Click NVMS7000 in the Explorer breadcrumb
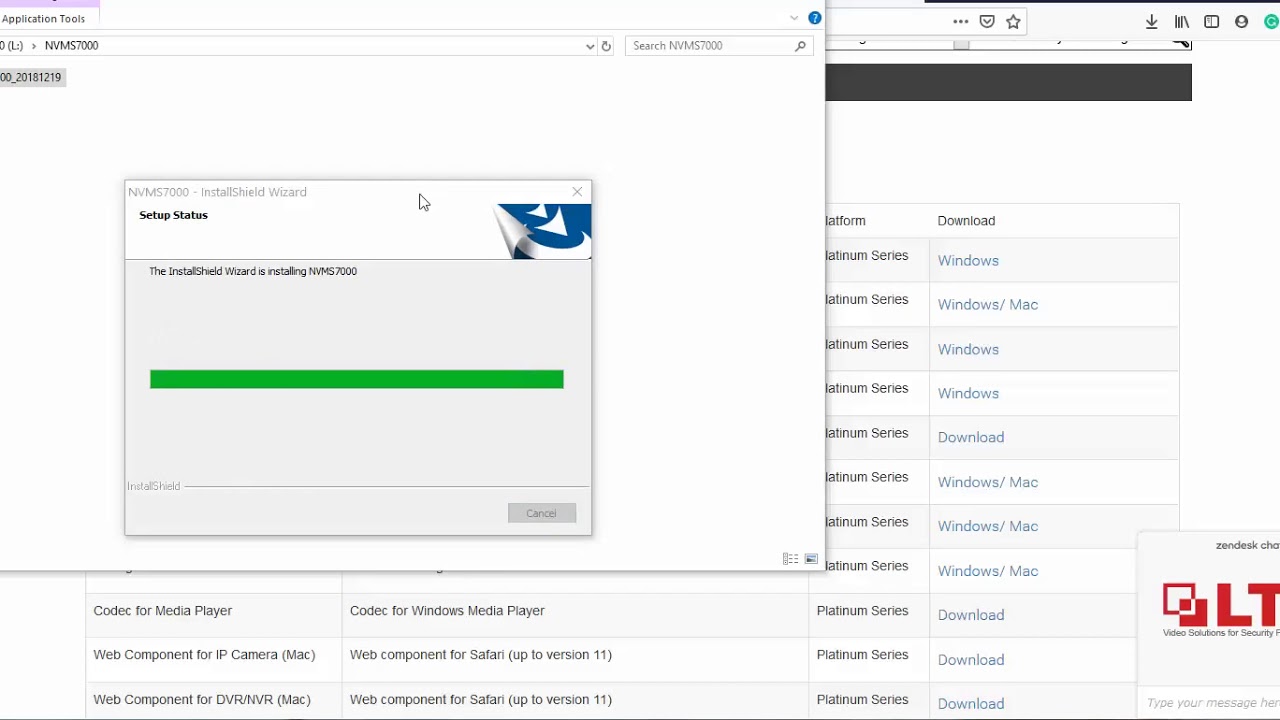 [71, 46]
